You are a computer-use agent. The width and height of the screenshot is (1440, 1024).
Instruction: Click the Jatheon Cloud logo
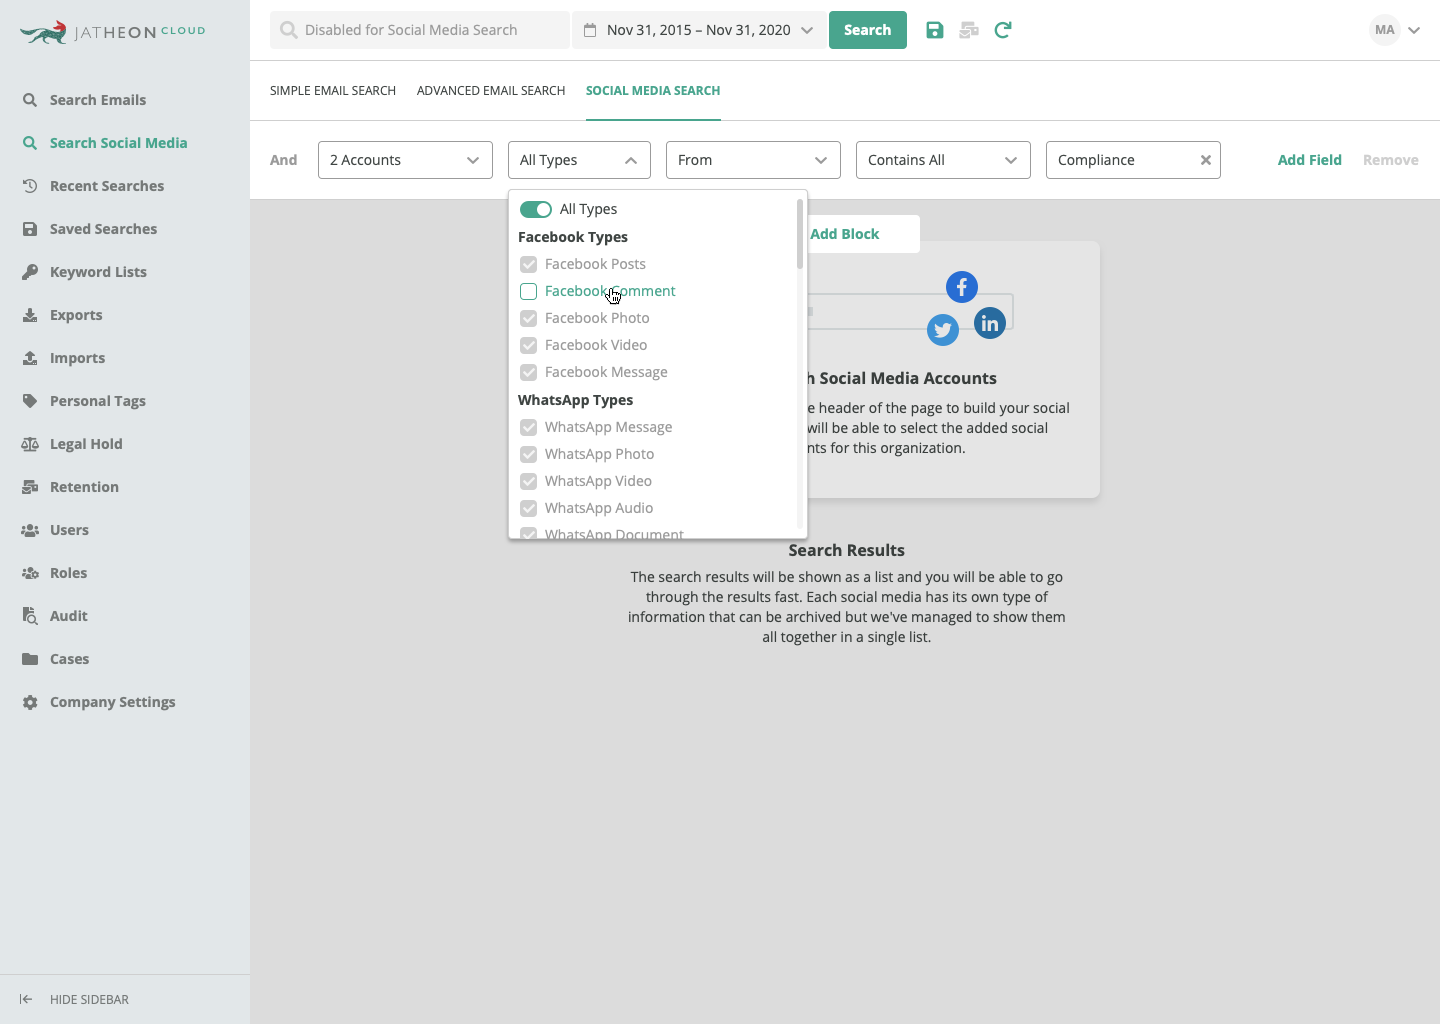112,32
